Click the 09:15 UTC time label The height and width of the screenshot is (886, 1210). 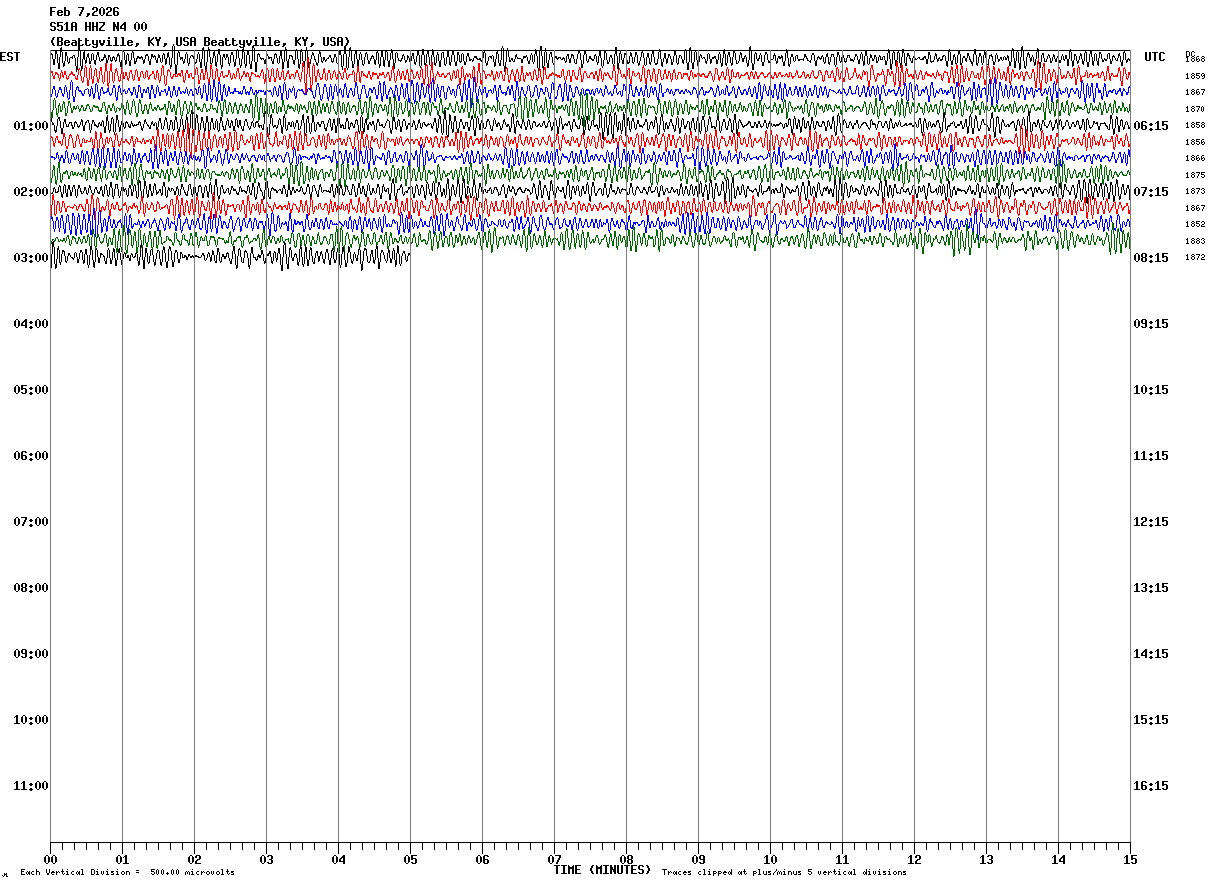1150,324
